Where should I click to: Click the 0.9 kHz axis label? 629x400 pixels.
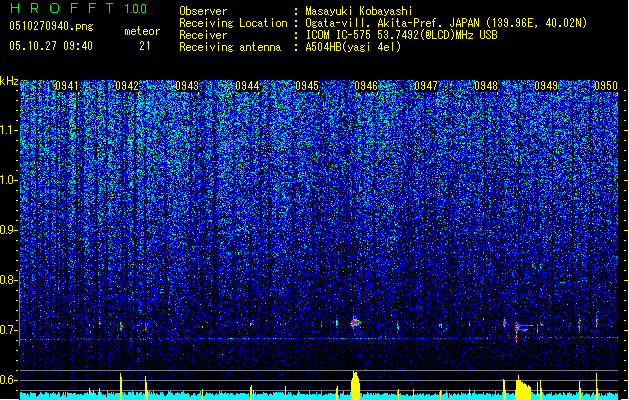[9, 230]
